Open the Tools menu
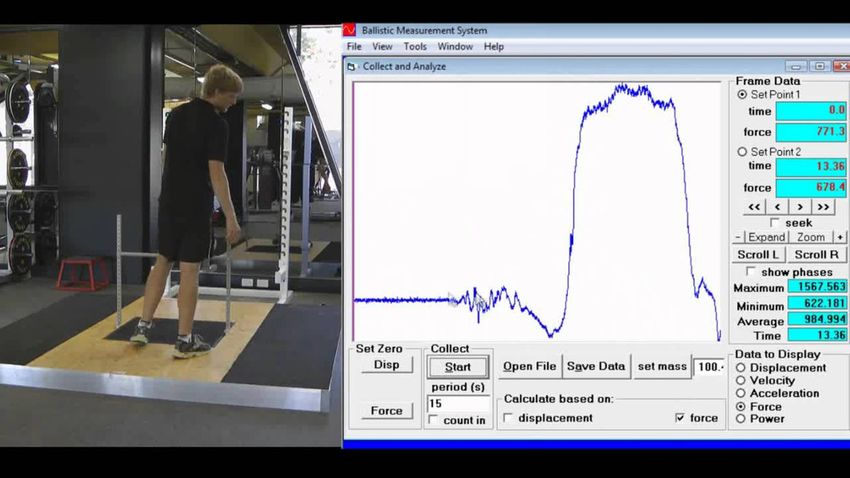The width and height of the screenshot is (850, 478). click(x=415, y=47)
